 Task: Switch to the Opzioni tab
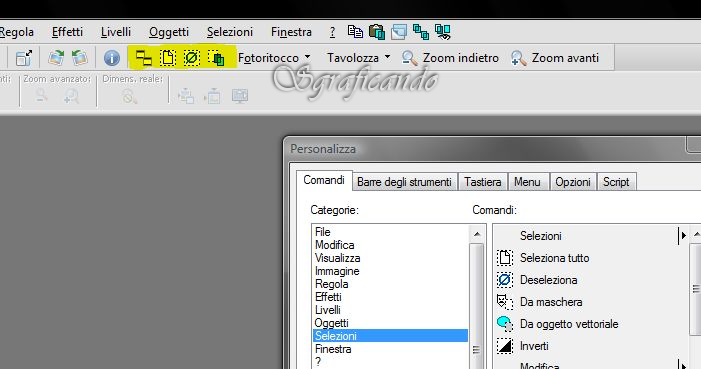click(x=573, y=182)
